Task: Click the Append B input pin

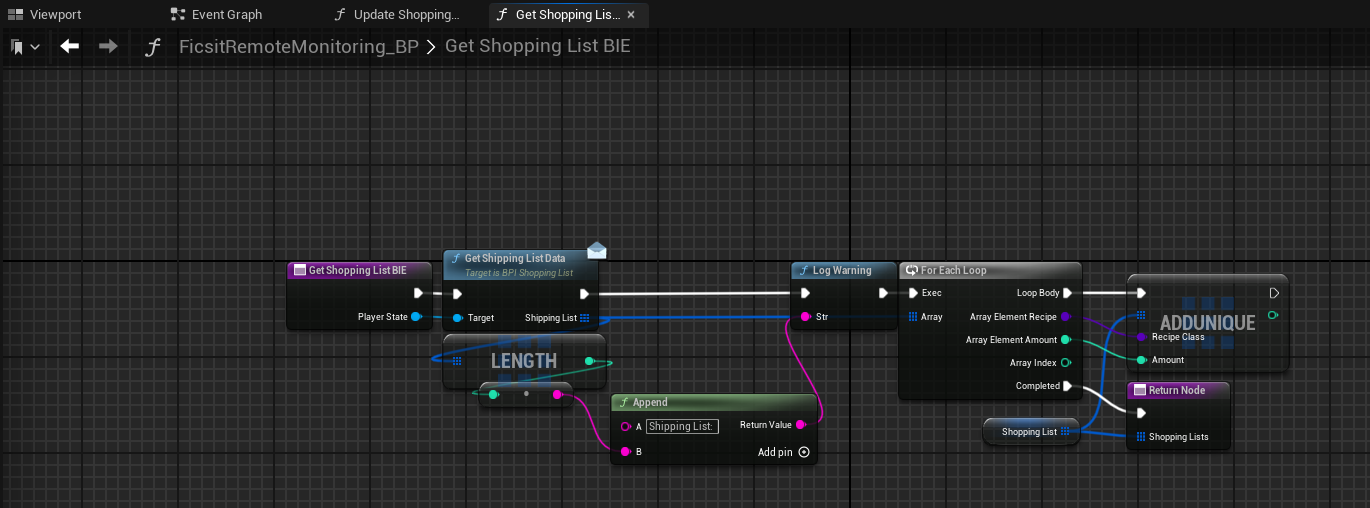Action: [625, 452]
